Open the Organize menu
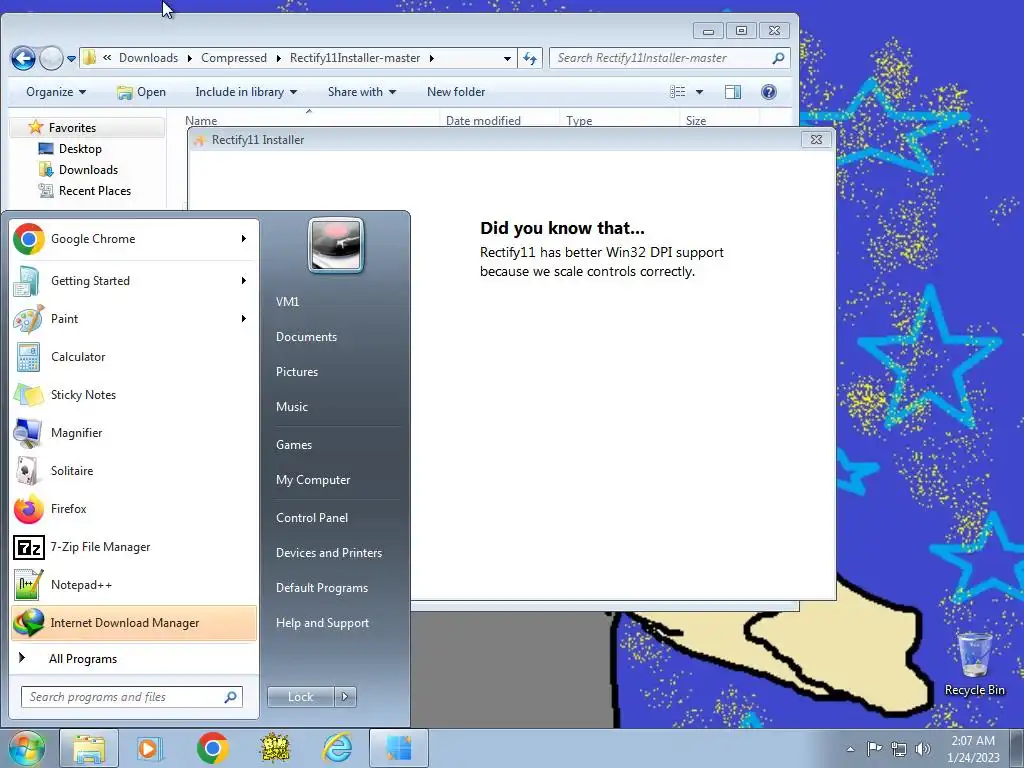The height and width of the screenshot is (768, 1024). tap(56, 92)
